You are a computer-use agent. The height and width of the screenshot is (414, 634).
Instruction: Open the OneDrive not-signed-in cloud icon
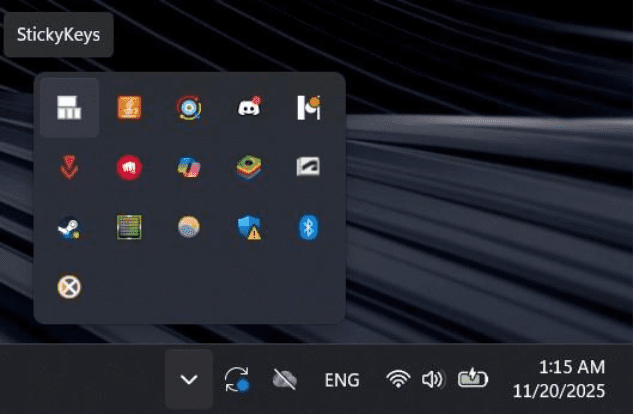pyautogui.click(x=285, y=379)
